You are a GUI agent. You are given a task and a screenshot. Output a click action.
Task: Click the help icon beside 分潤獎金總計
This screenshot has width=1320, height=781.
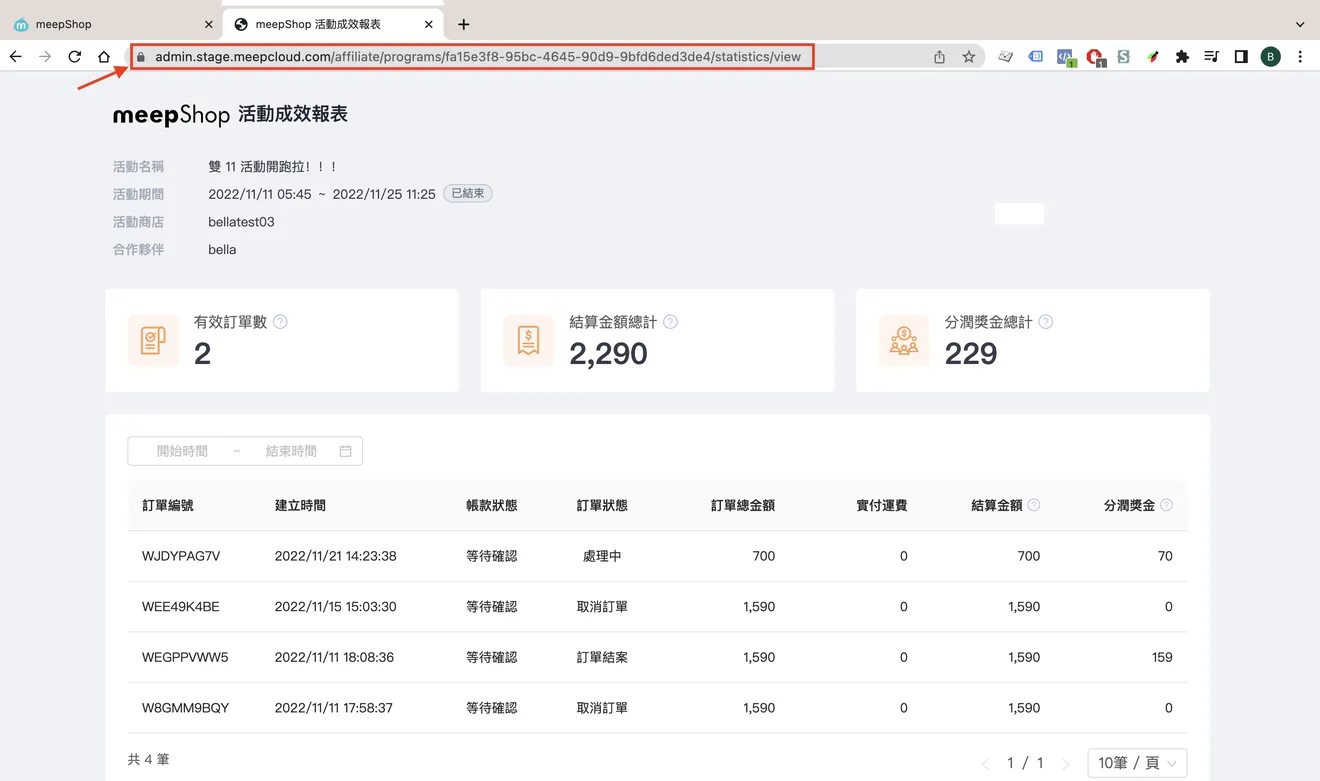click(x=1045, y=322)
